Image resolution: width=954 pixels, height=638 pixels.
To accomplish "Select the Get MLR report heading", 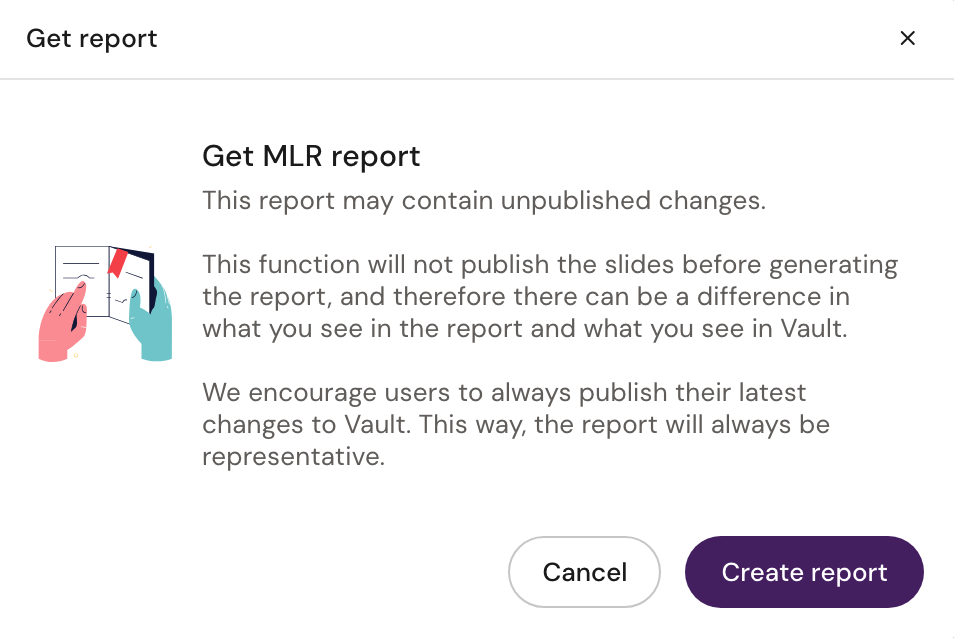I will [311, 156].
